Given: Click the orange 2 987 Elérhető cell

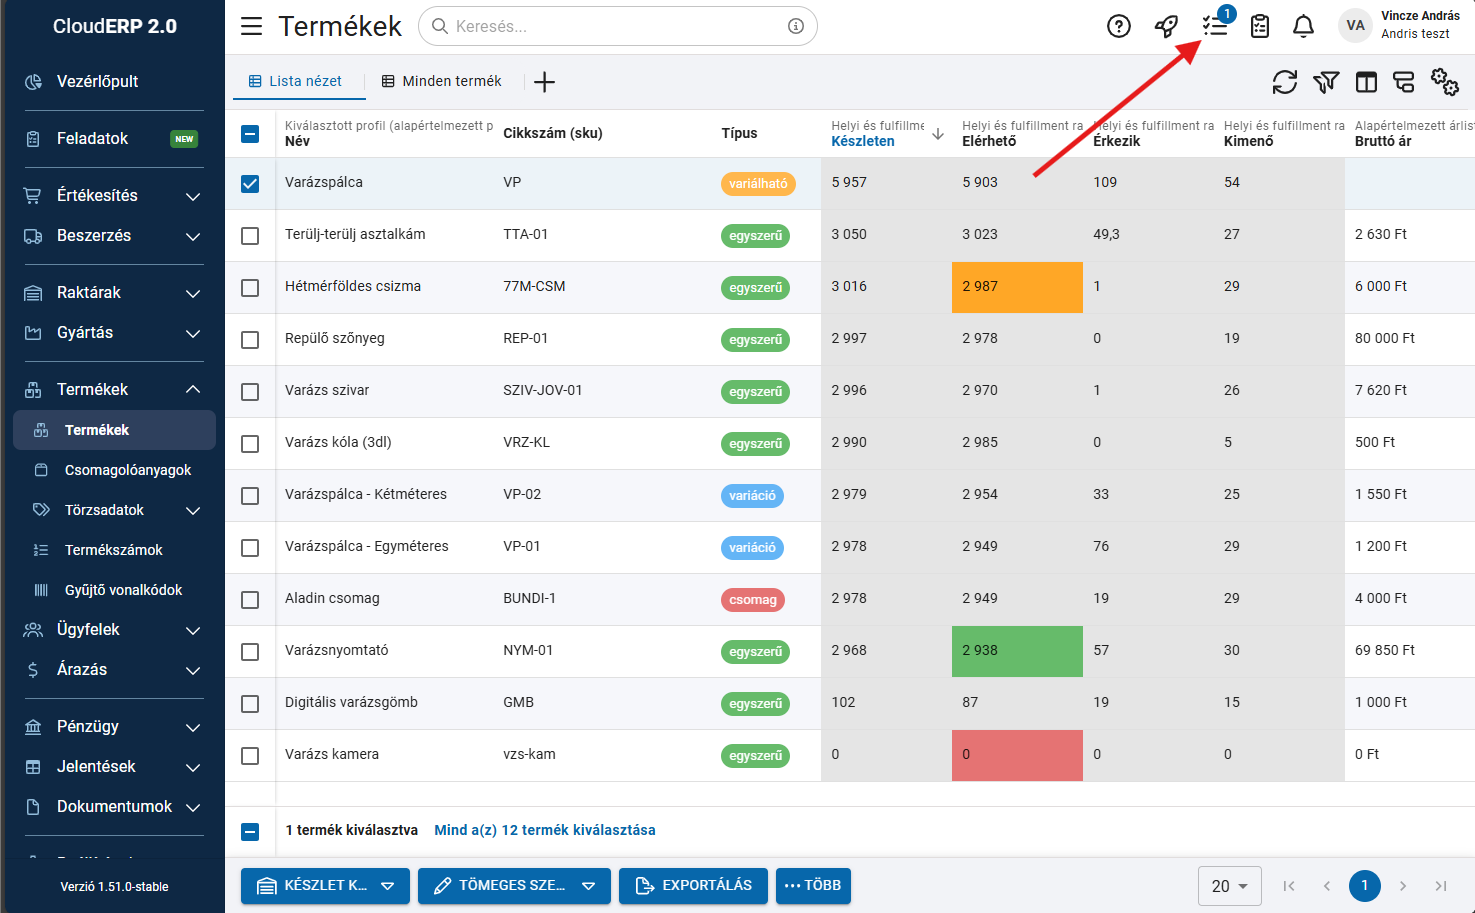Looking at the screenshot, I should (1016, 287).
